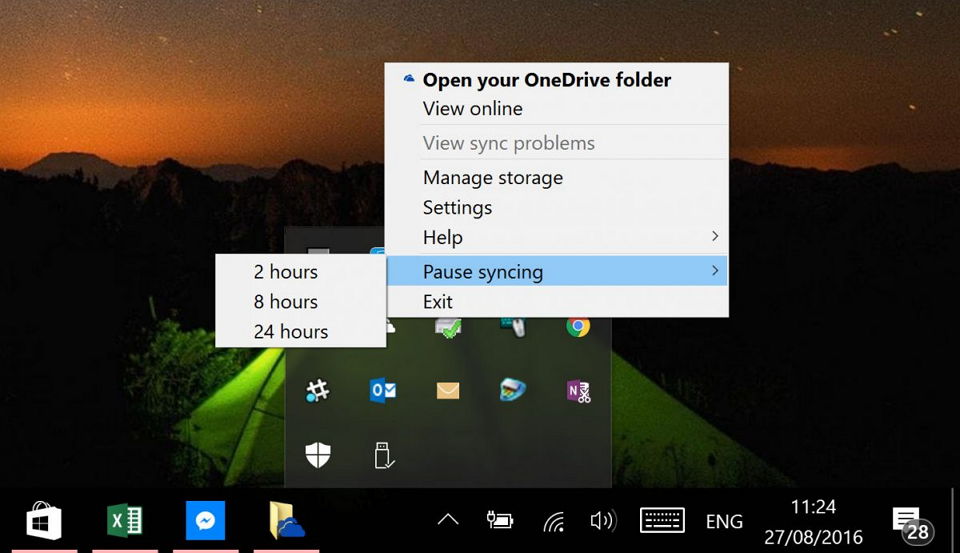Open the Windows Store taskbar icon

coord(44,521)
